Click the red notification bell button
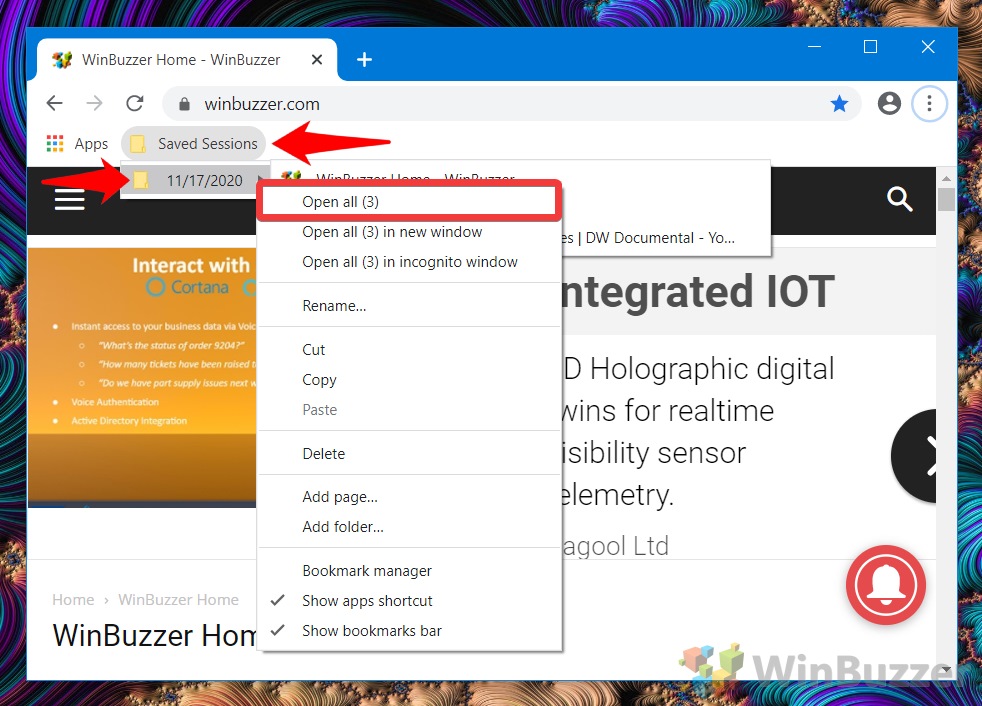 tap(886, 585)
